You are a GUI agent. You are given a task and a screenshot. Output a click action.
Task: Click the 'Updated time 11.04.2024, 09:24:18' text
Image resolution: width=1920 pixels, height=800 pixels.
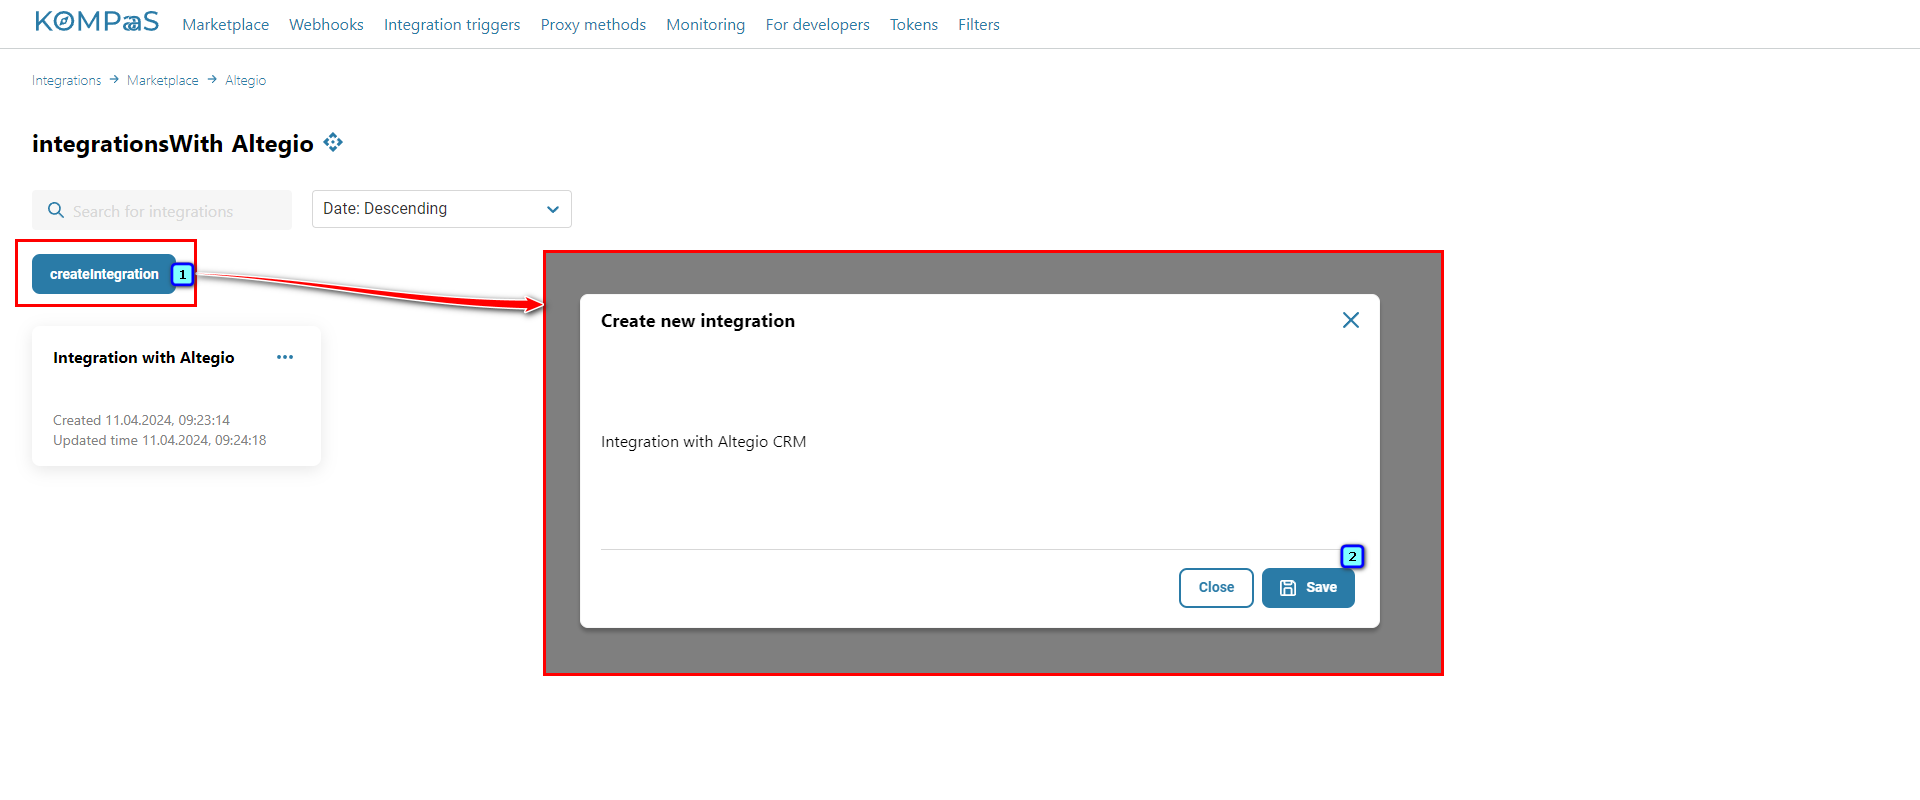(160, 440)
